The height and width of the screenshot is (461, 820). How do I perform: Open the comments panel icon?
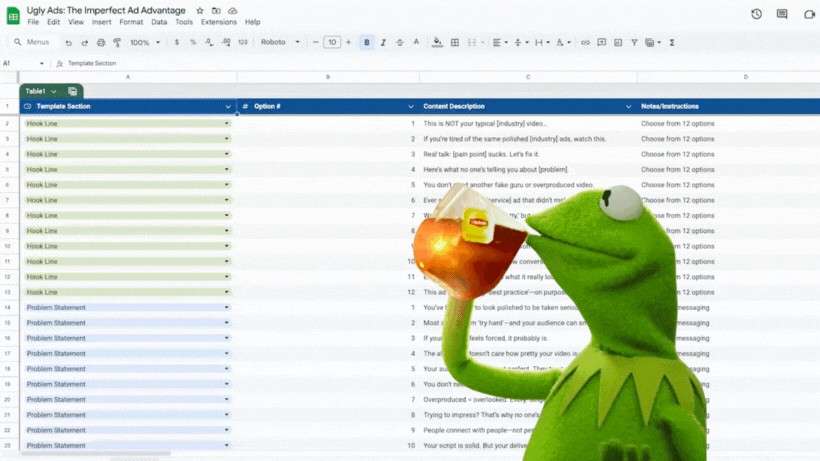782,14
